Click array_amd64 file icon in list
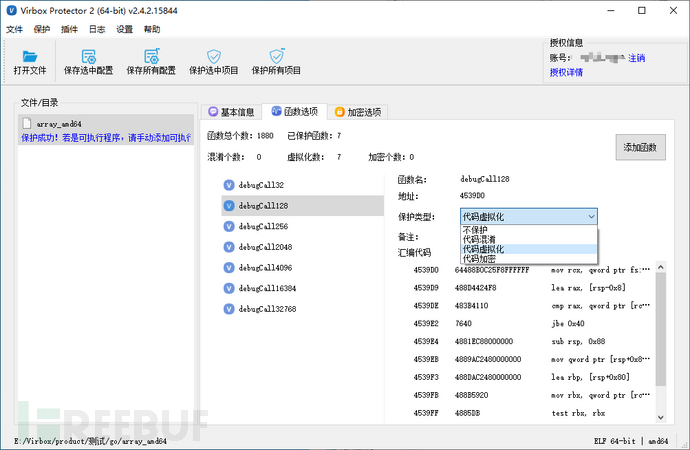690x450 pixels. tap(27, 124)
